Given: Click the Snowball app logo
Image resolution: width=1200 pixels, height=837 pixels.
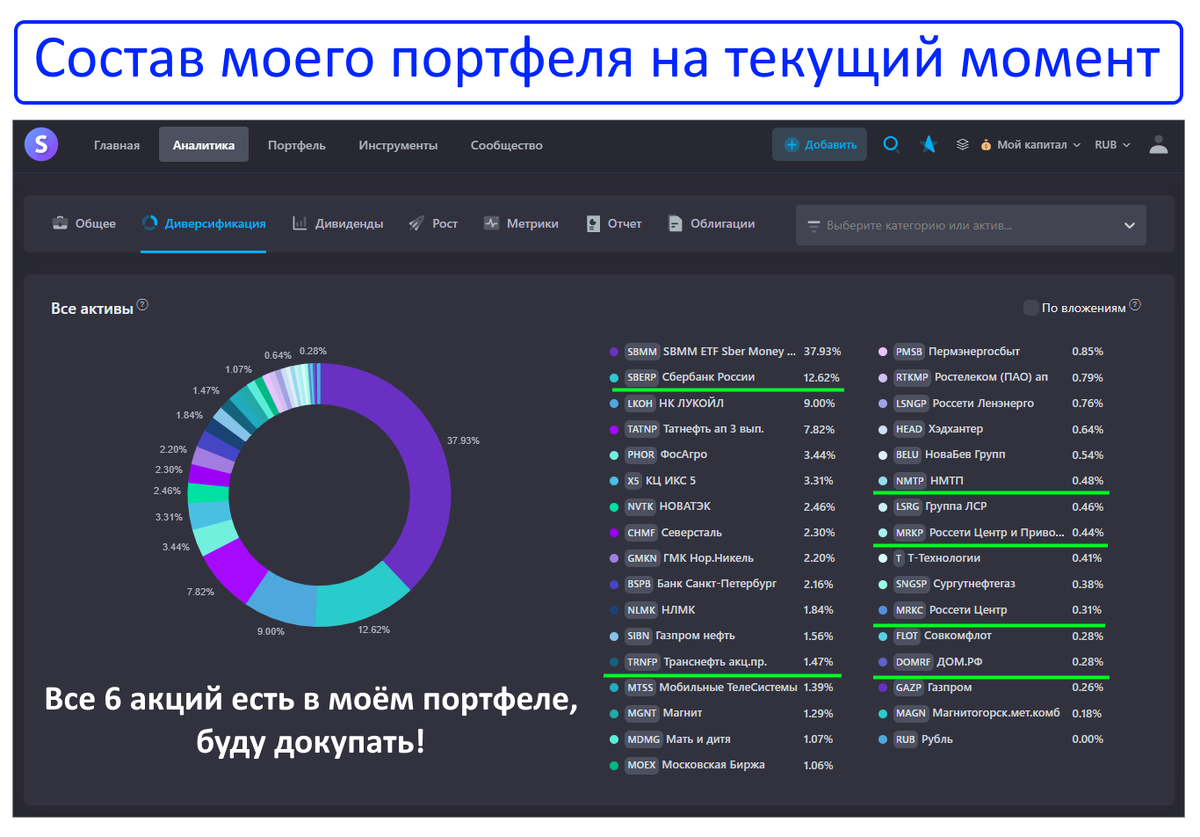Looking at the screenshot, I should (x=41, y=144).
